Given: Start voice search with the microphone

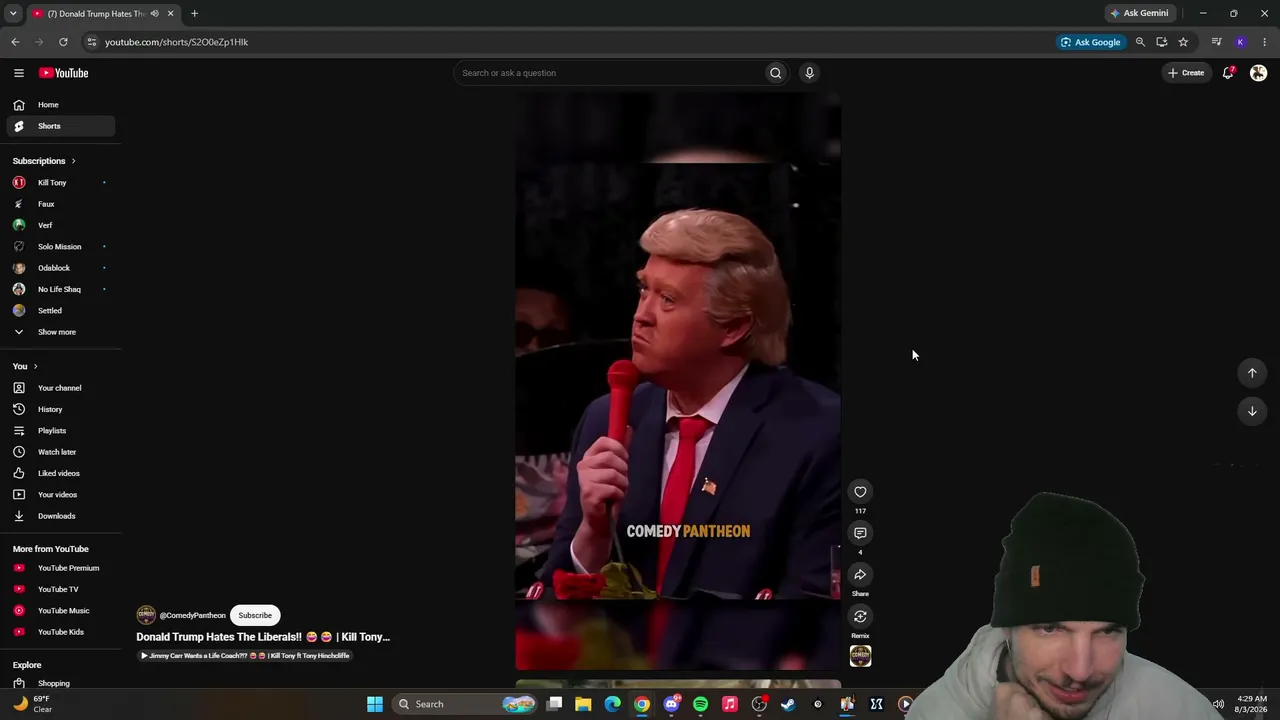Looking at the screenshot, I should tap(809, 73).
